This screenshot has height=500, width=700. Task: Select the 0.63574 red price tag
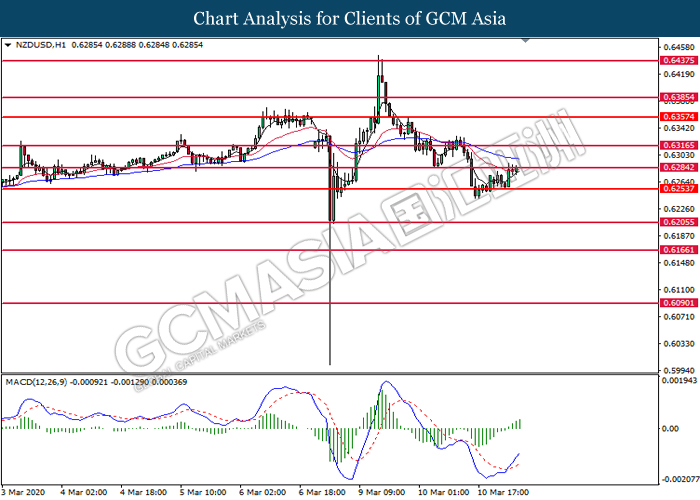(676, 117)
